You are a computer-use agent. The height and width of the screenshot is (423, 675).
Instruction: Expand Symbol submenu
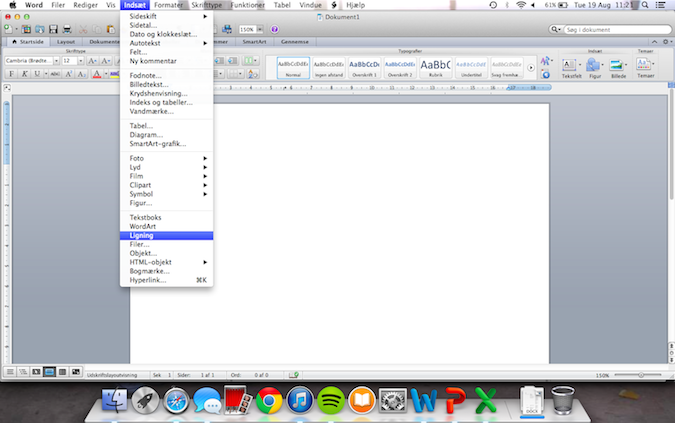click(167, 194)
